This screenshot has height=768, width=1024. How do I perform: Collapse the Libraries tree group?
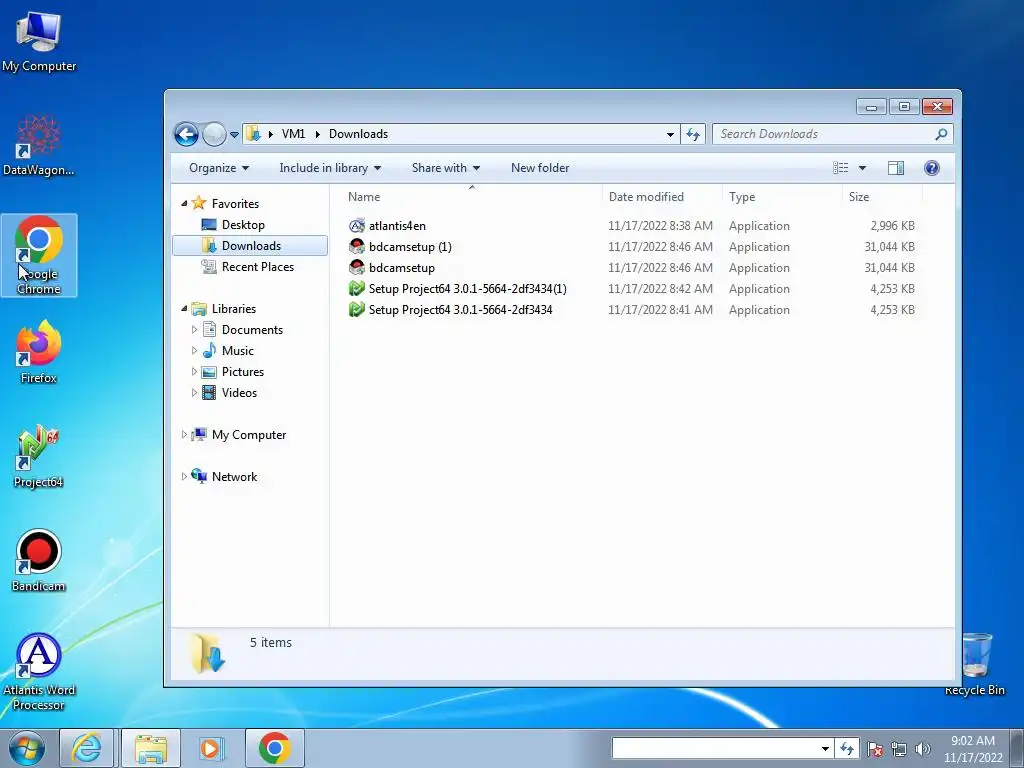184,309
